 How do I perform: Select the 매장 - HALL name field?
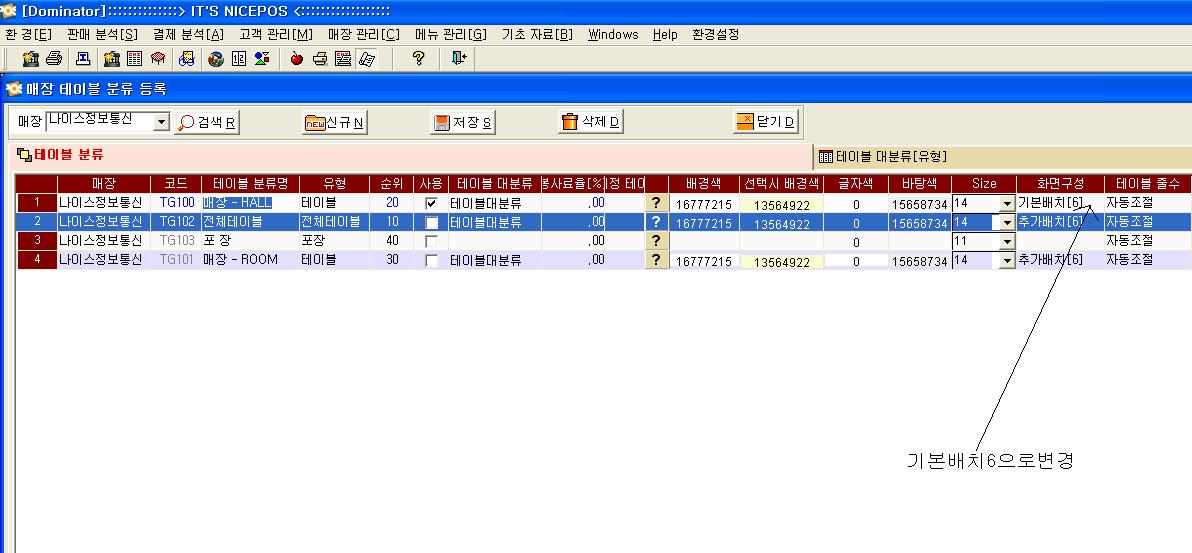(x=250, y=203)
